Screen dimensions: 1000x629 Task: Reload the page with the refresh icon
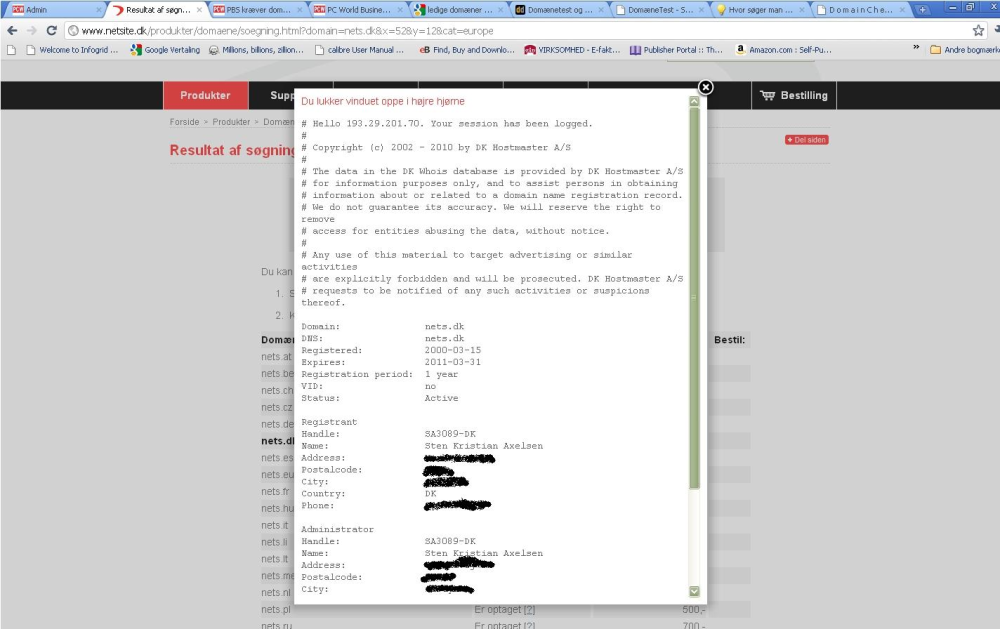[52, 31]
